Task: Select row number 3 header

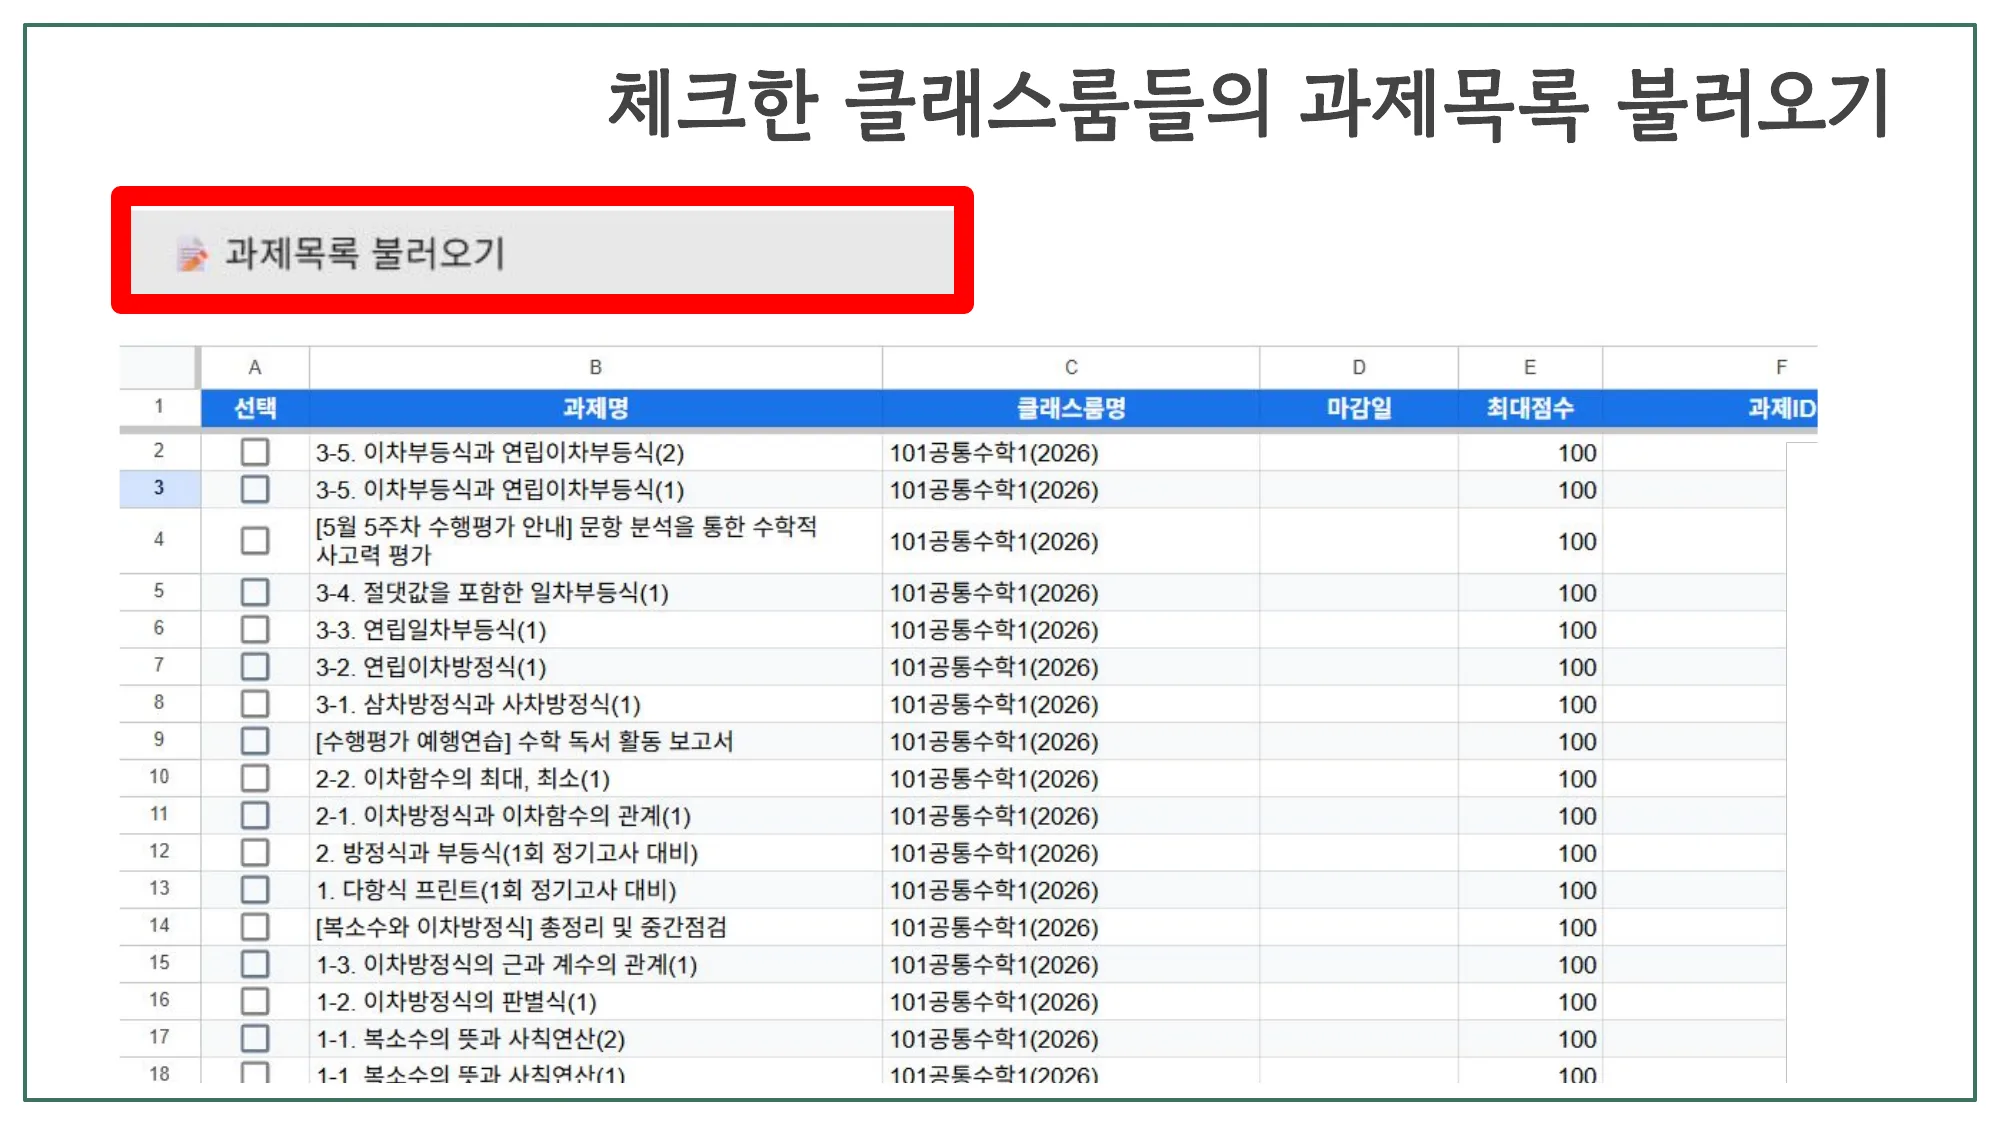Action: pyautogui.click(x=159, y=488)
